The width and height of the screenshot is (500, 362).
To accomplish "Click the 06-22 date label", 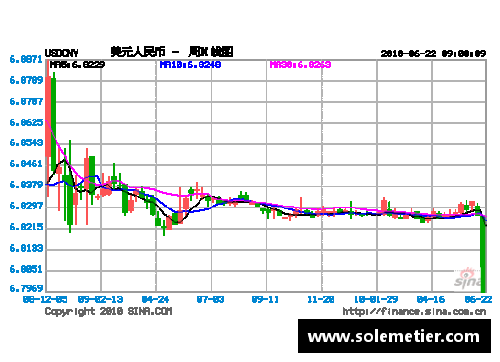I will [x=478, y=299].
